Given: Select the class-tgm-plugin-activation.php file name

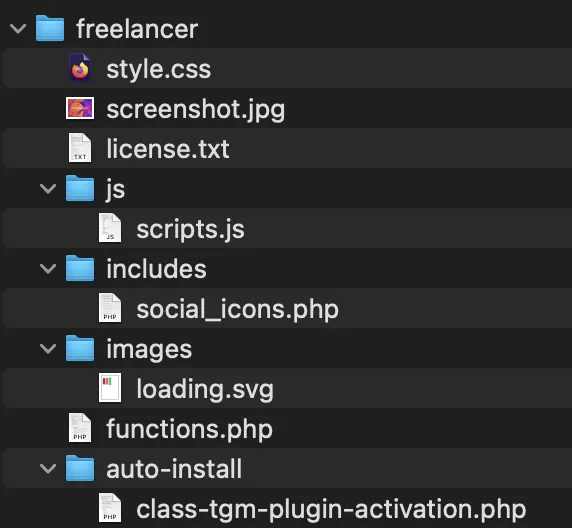Looking at the screenshot, I should (331, 509).
